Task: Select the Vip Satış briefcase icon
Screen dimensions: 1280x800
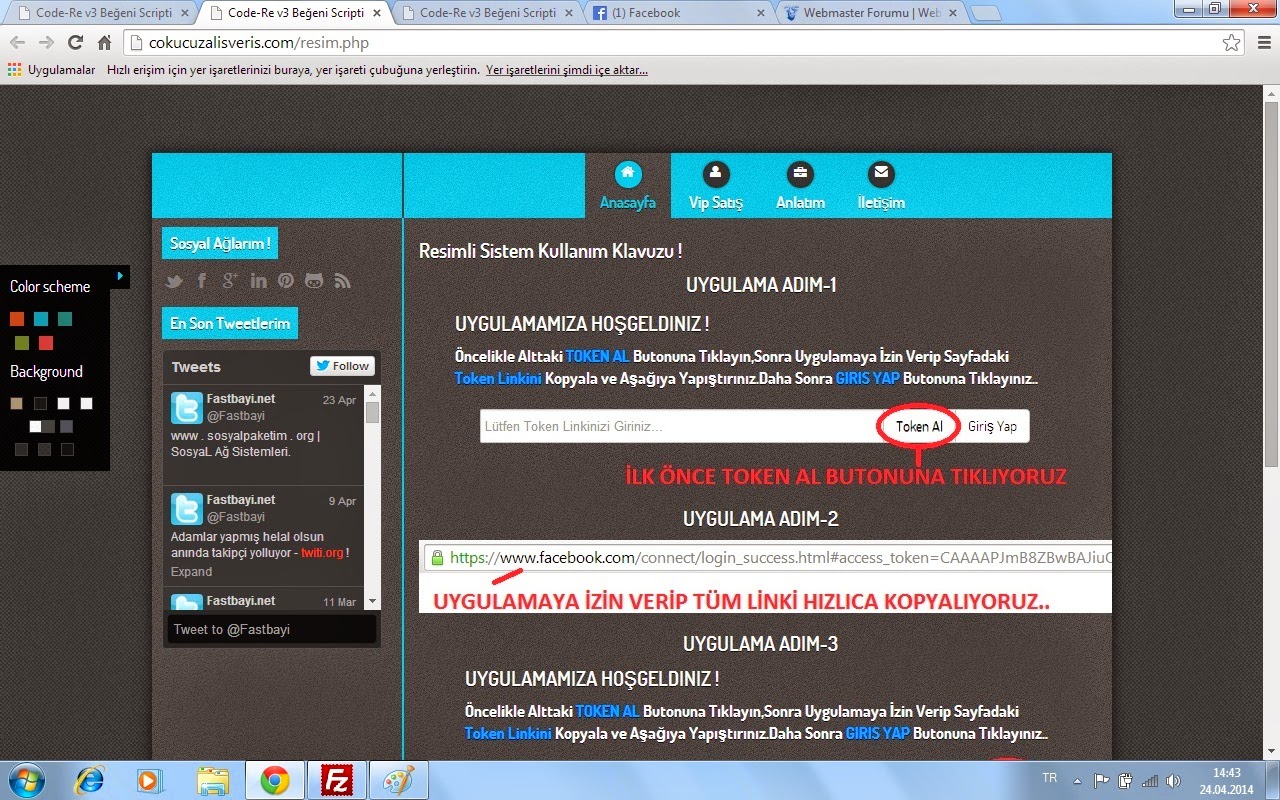Action: pos(714,174)
